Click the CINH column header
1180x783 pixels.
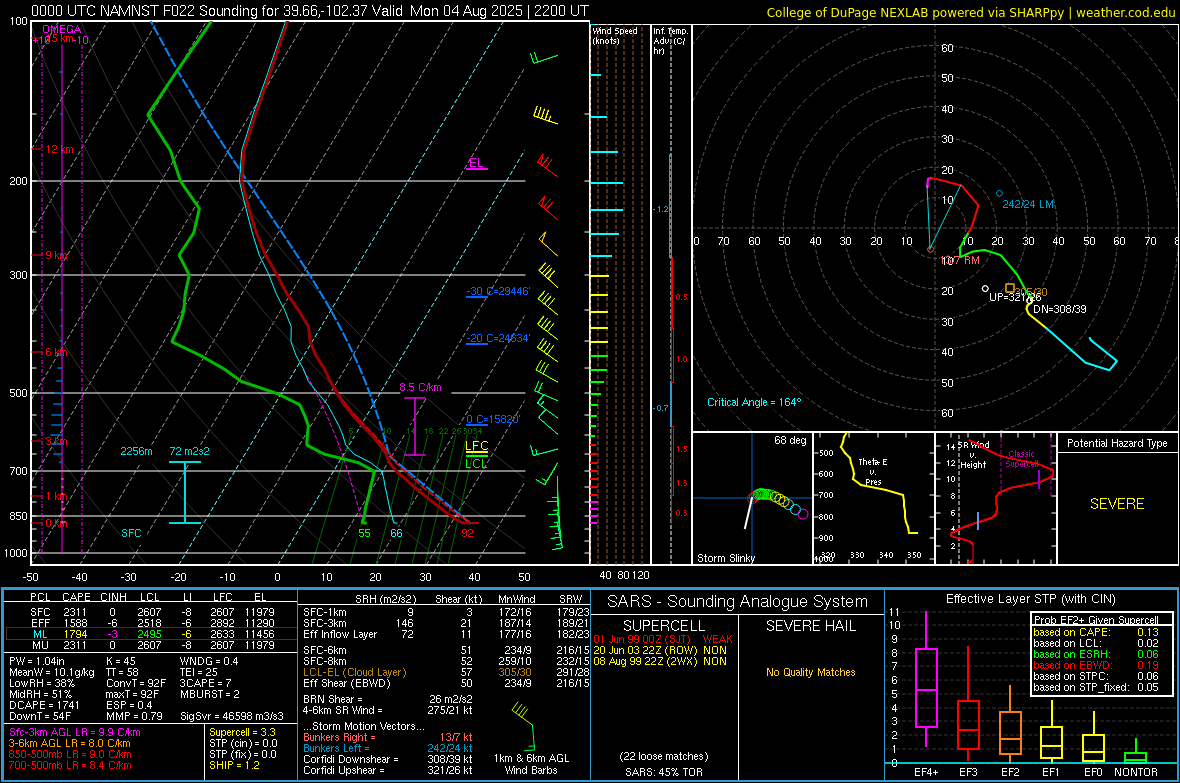click(114, 597)
